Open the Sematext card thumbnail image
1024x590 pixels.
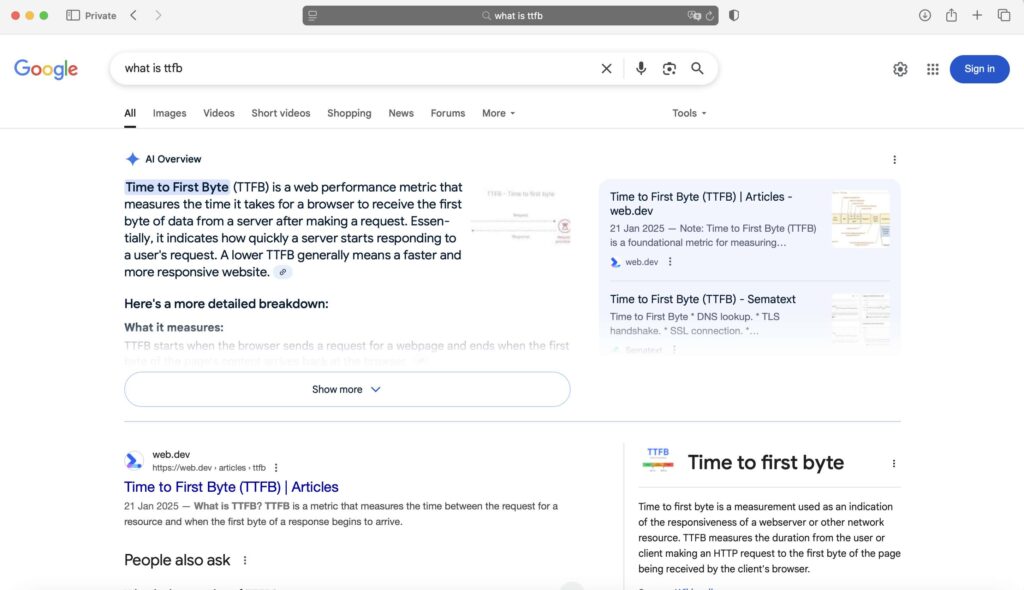[861, 318]
